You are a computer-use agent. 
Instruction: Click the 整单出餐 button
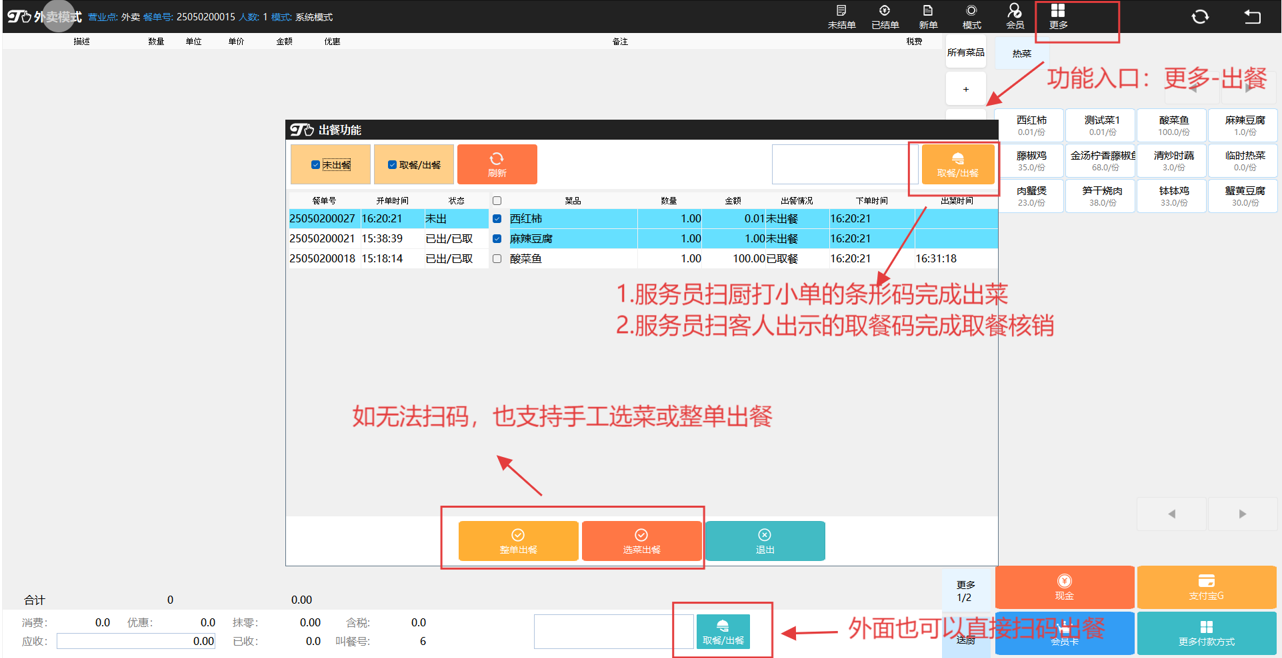[518, 541]
